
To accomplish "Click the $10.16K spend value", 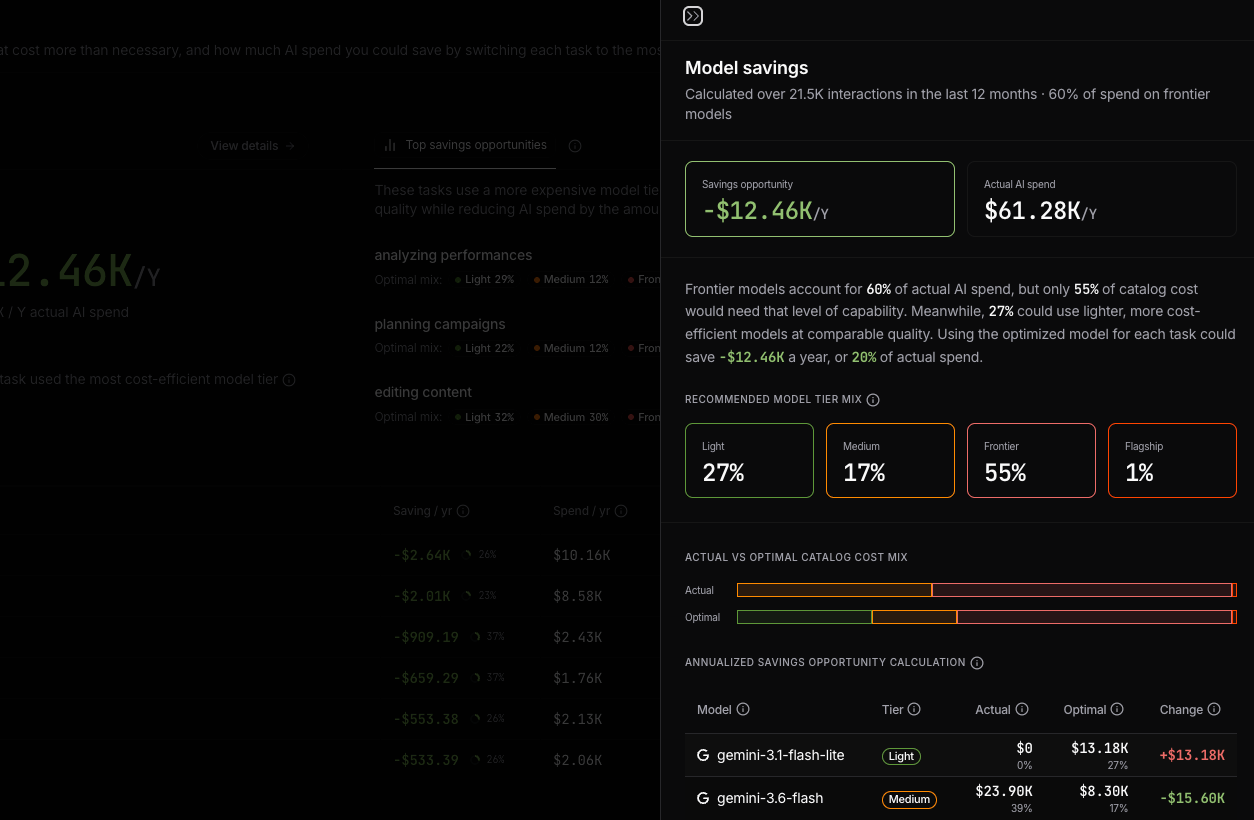I will point(582,555).
